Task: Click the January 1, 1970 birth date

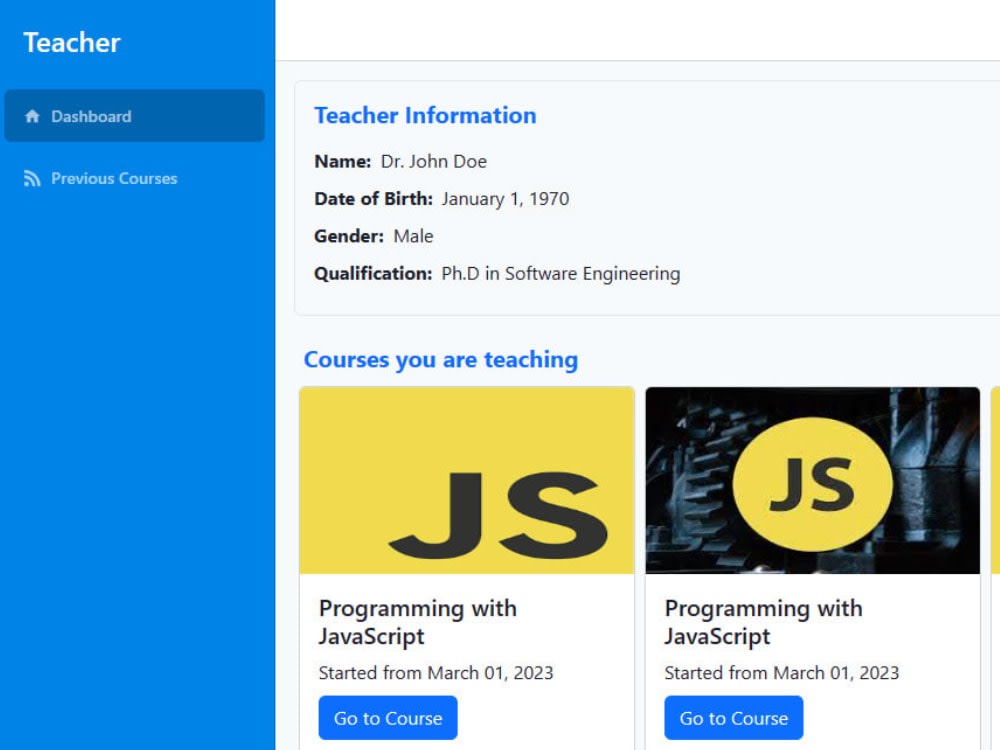Action: [x=505, y=199]
